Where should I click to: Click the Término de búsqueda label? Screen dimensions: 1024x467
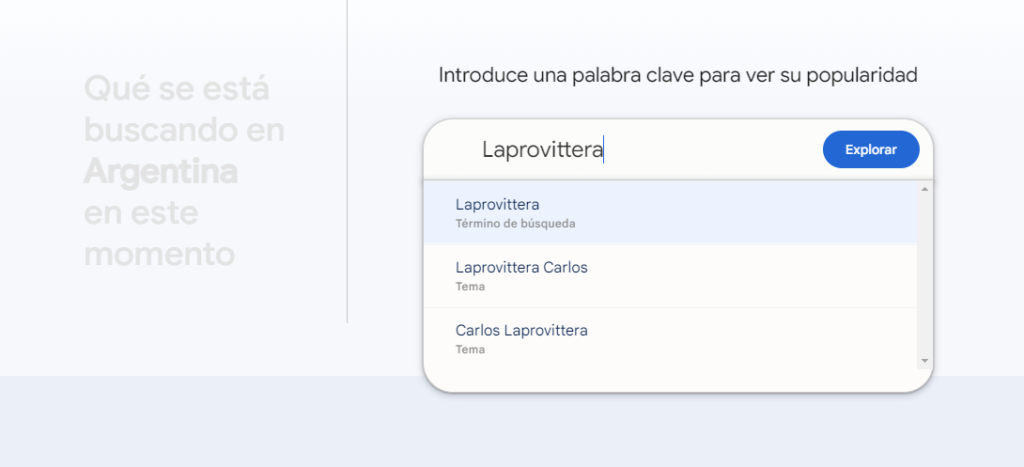[x=515, y=224]
